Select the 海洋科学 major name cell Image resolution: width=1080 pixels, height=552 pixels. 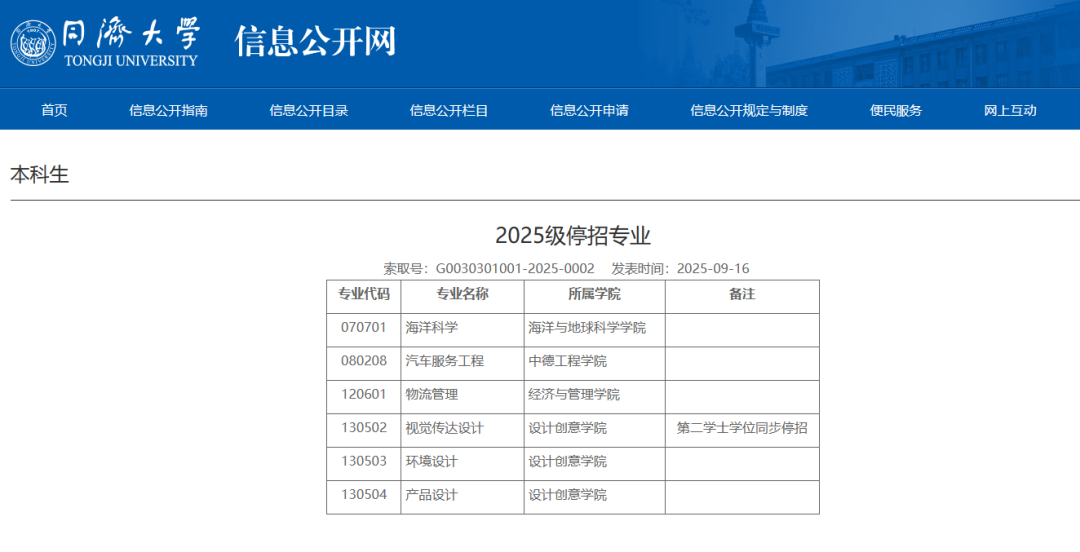tap(432, 328)
